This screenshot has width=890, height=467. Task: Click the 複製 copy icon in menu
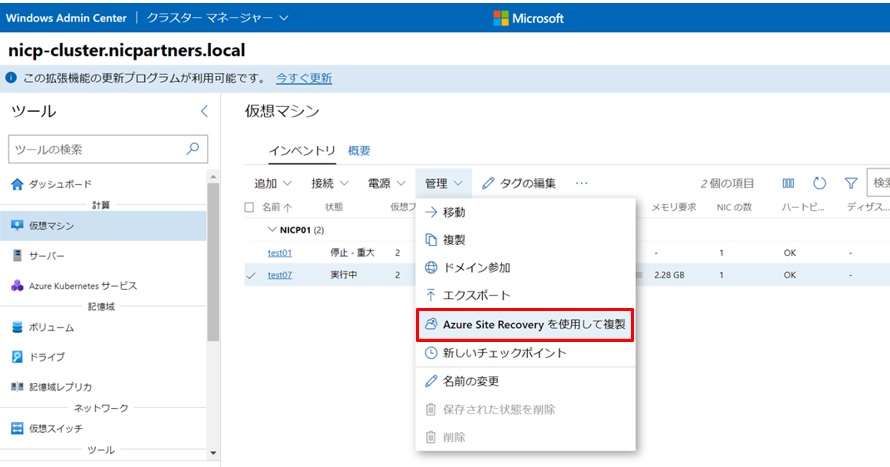(431, 240)
